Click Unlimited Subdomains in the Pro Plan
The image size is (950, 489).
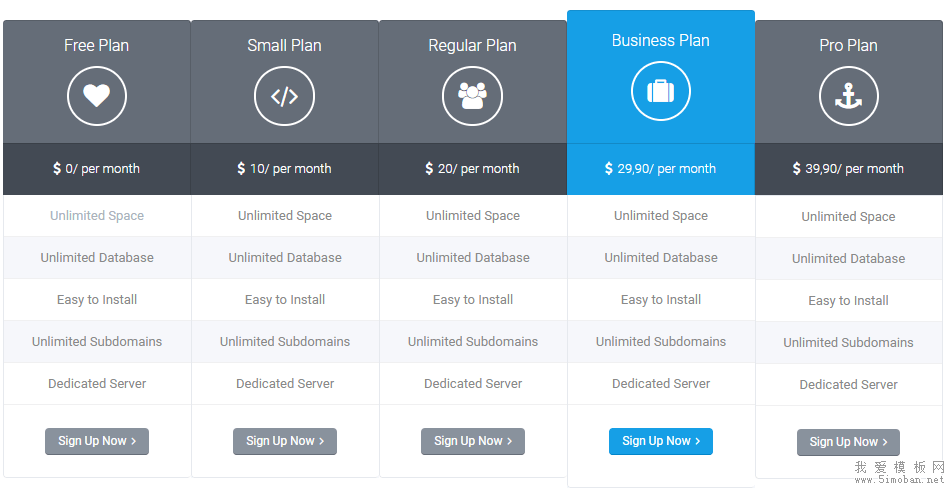tap(848, 343)
